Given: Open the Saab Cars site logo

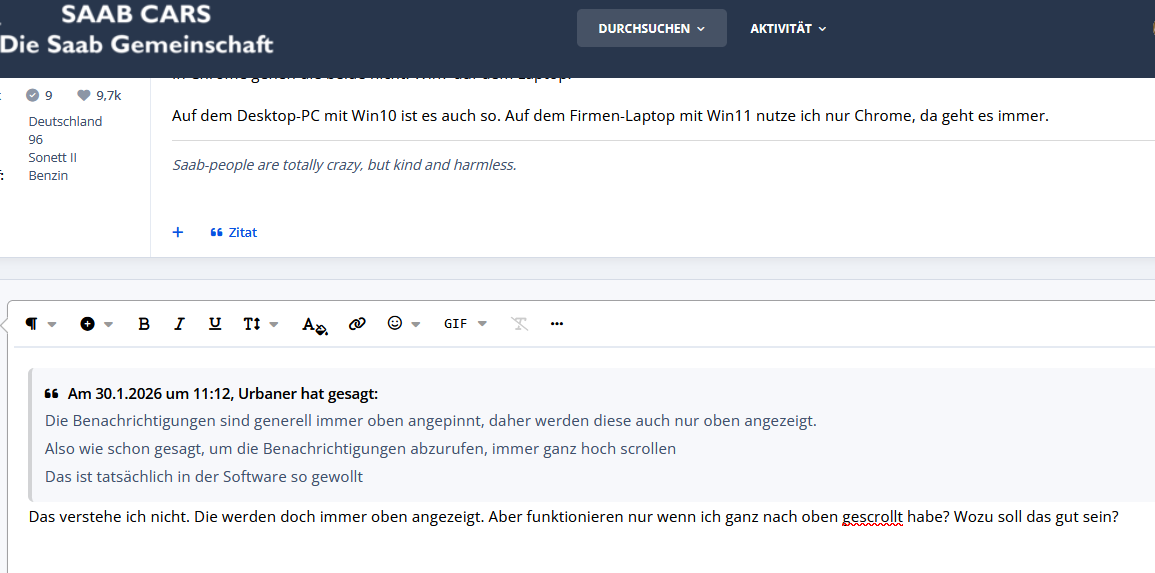Looking at the screenshot, I should pyautogui.click(x=136, y=29).
